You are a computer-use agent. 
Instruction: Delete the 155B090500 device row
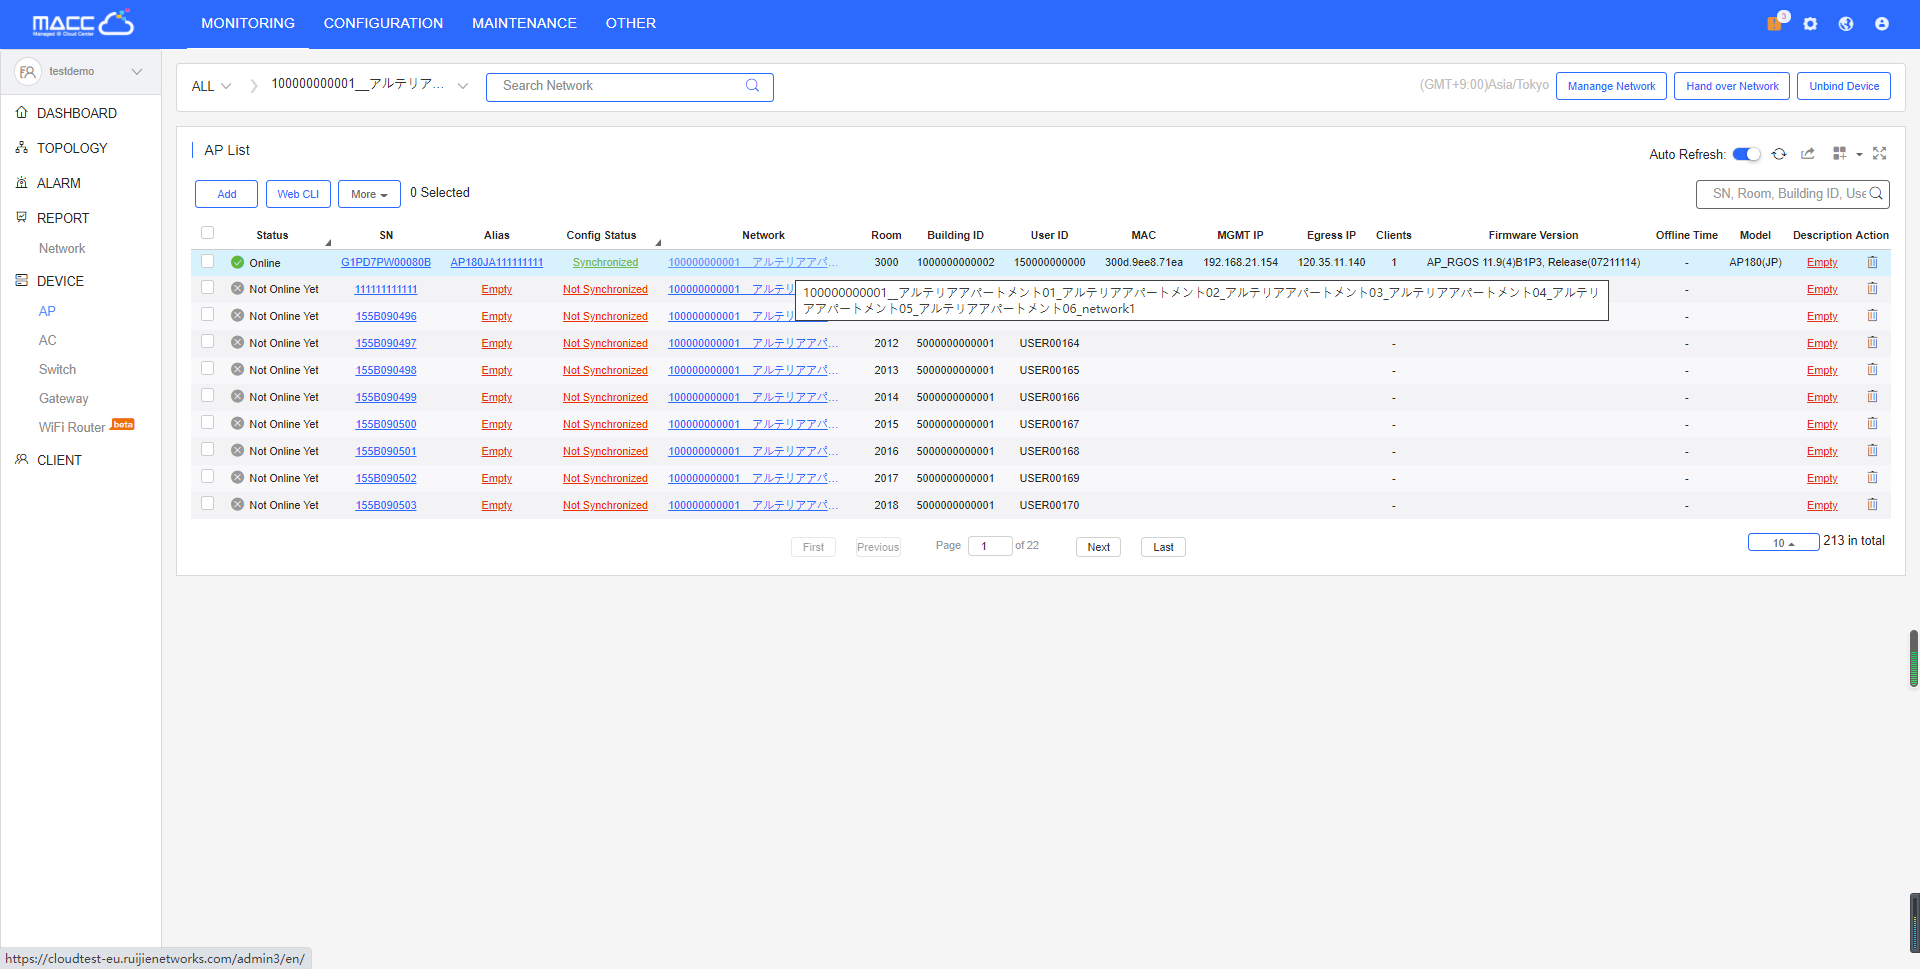click(1872, 424)
